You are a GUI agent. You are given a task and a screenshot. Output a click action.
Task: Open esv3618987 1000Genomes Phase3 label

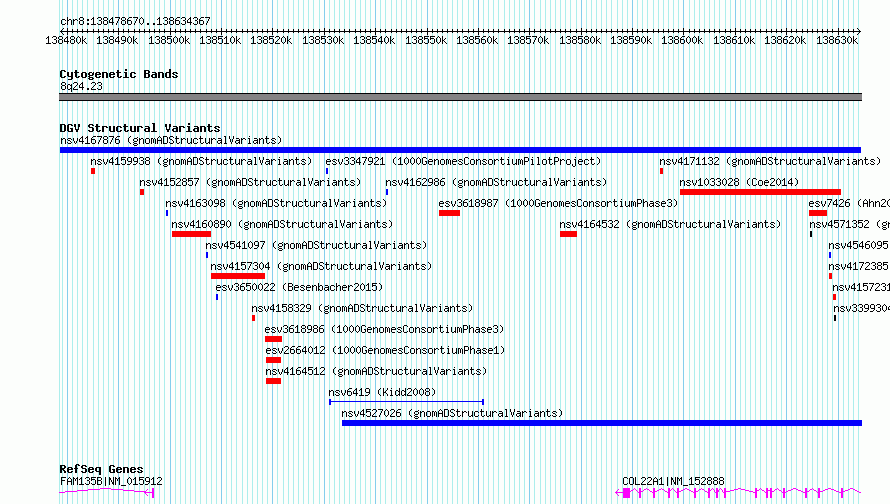click(558, 203)
